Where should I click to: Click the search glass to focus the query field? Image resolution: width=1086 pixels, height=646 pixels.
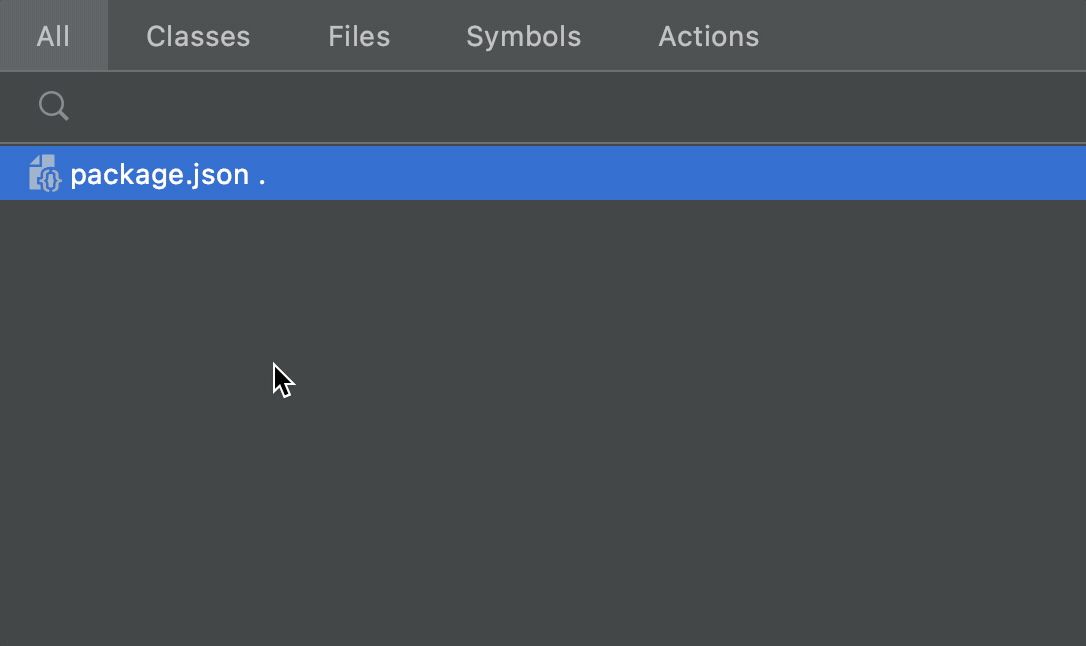[x=53, y=106]
